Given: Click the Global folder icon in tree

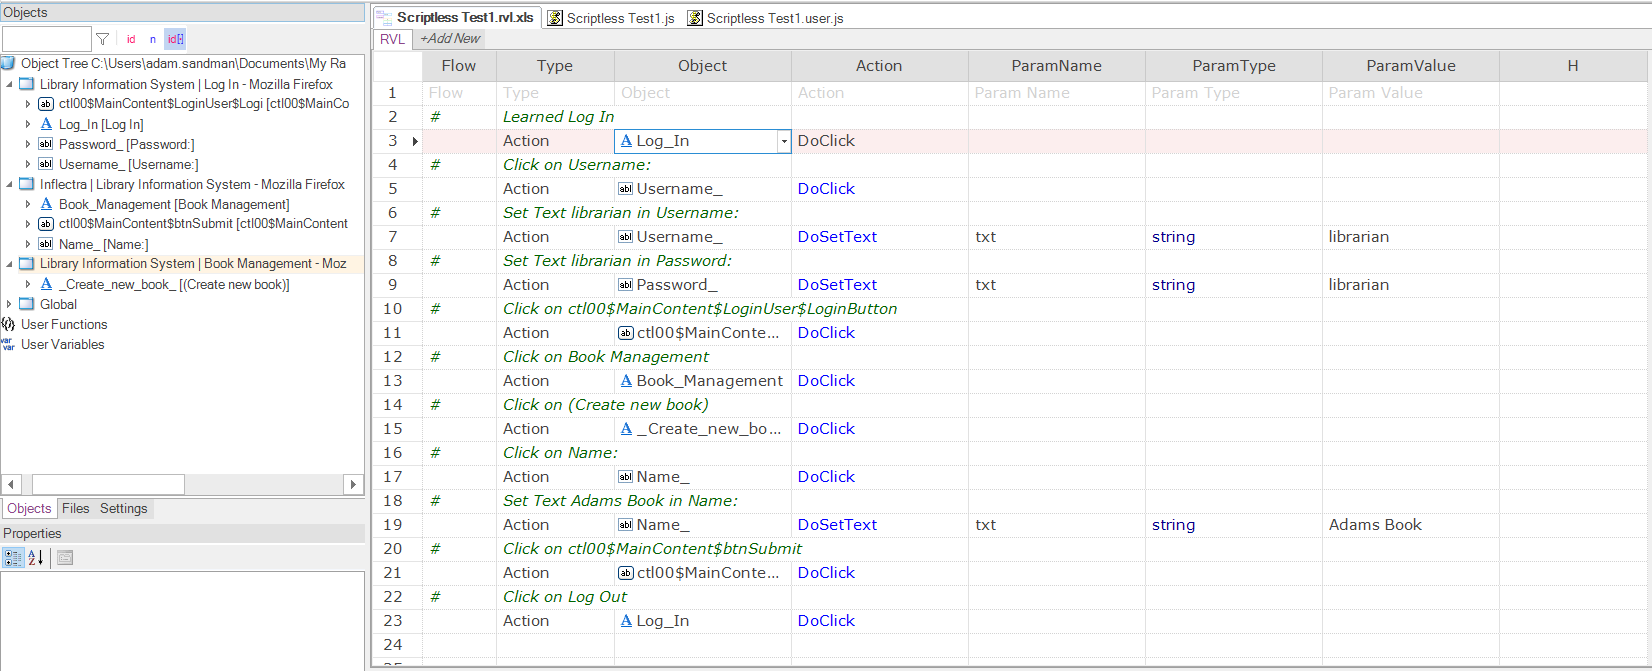Looking at the screenshot, I should tap(27, 304).
